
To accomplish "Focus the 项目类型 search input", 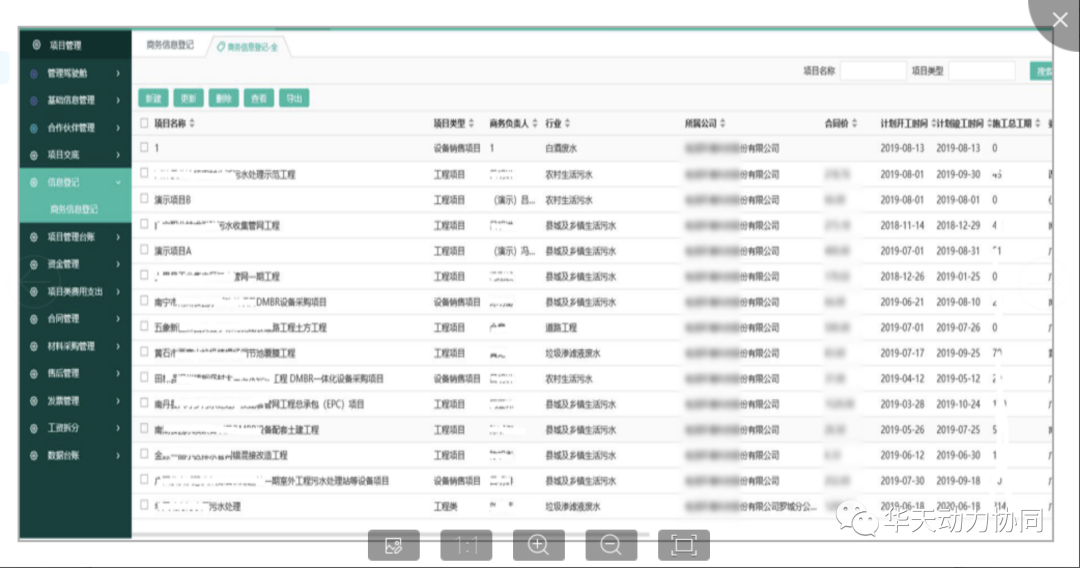I will click(982, 71).
